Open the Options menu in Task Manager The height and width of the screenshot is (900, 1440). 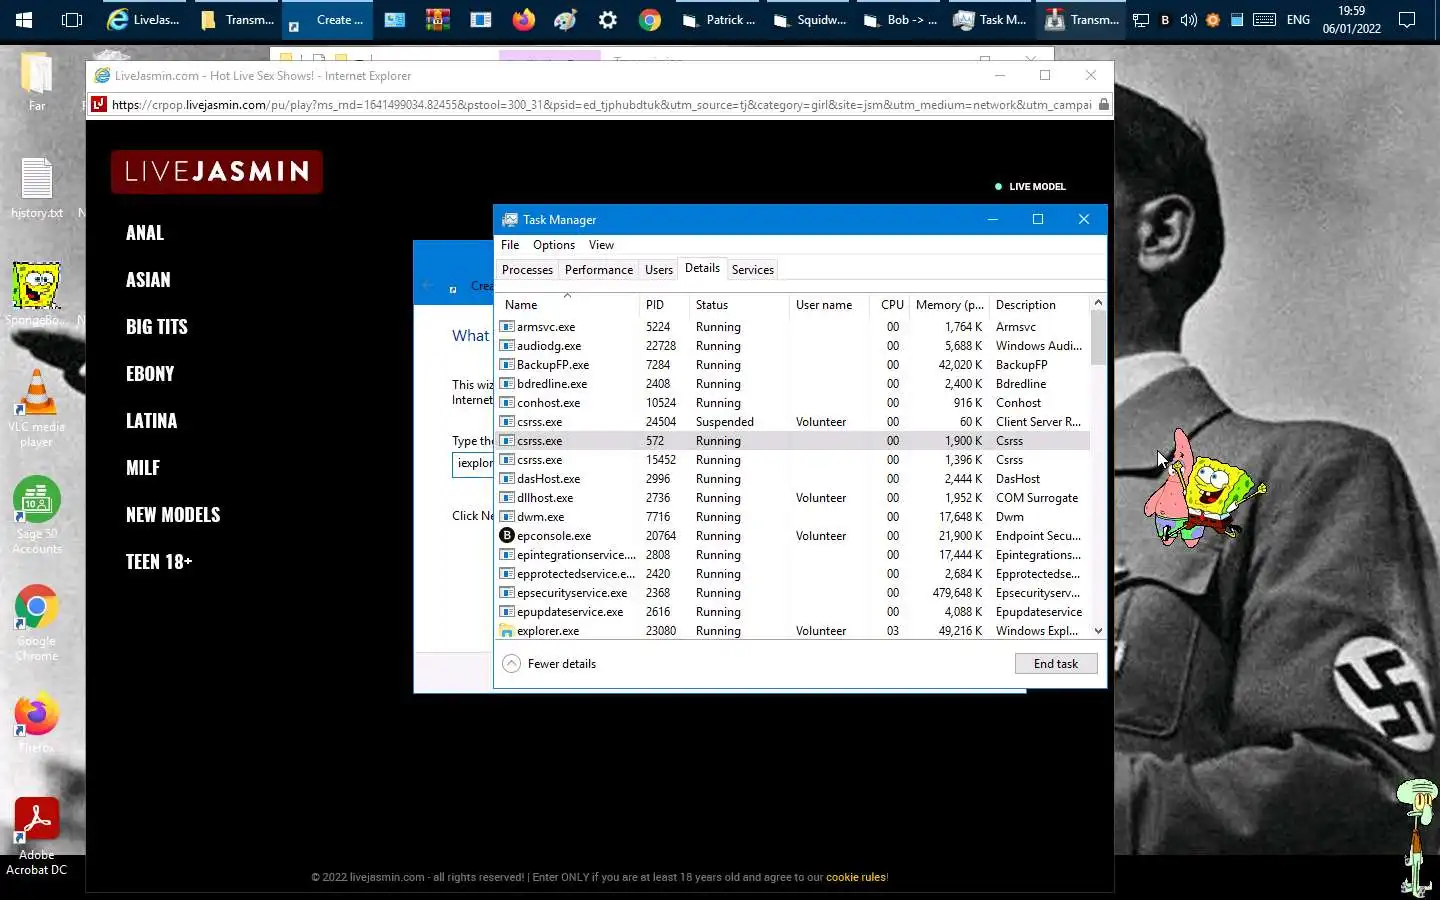pos(554,245)
